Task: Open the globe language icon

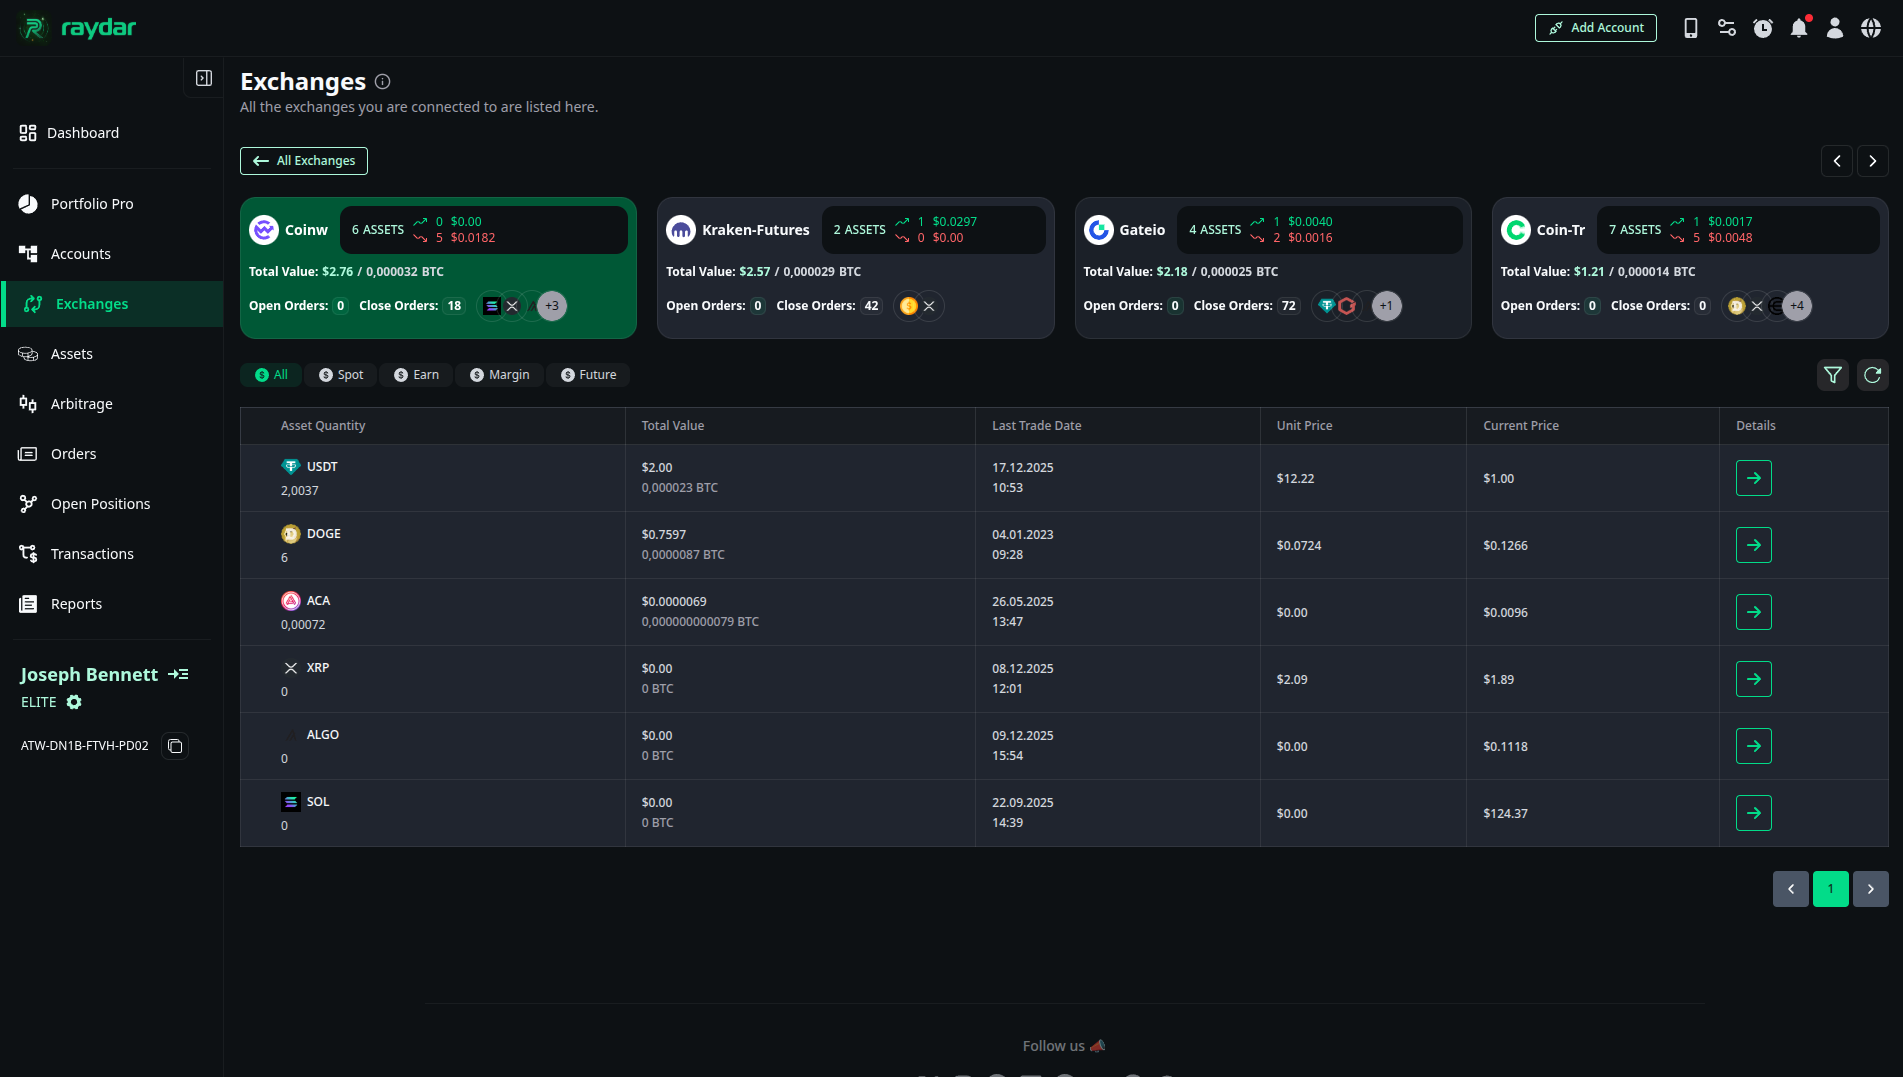Action: pos(1871,27)
